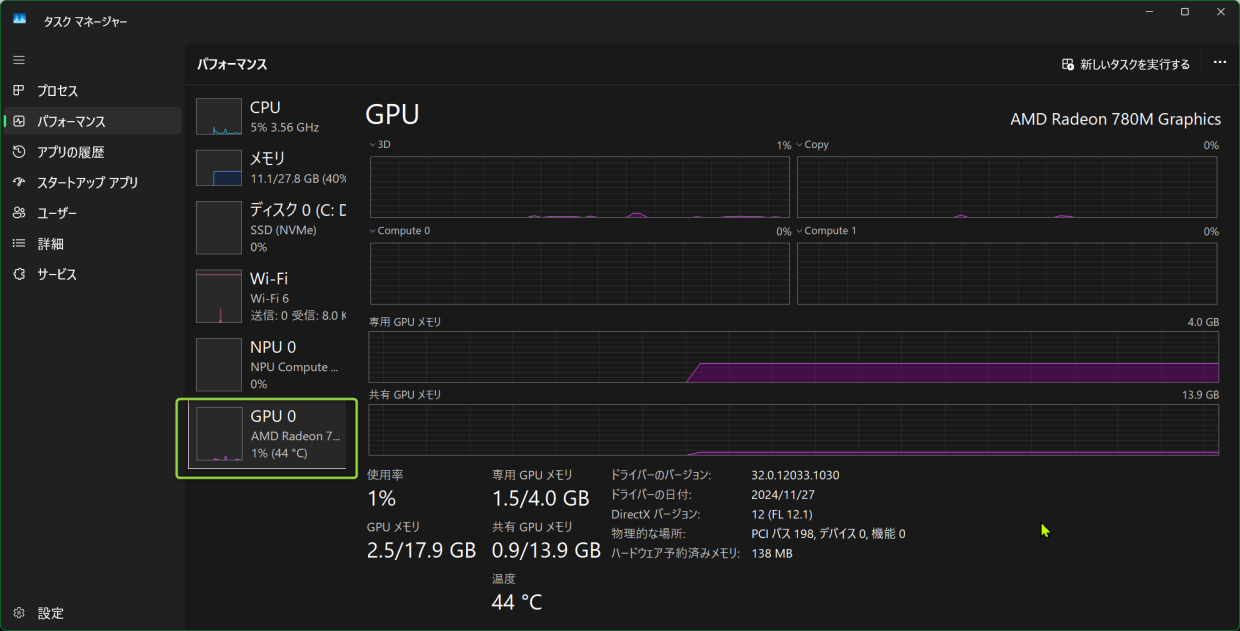Select the CPU performance item

click(267, 117)
